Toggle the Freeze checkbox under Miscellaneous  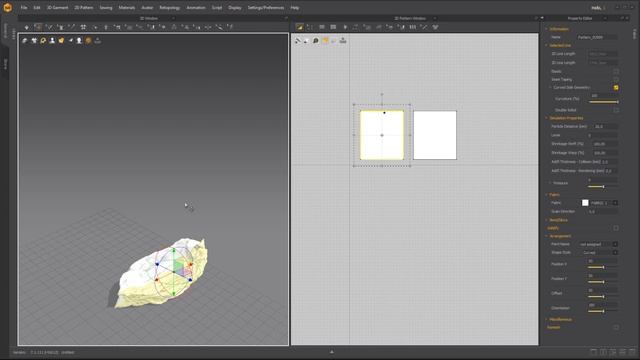pos(616,327)
